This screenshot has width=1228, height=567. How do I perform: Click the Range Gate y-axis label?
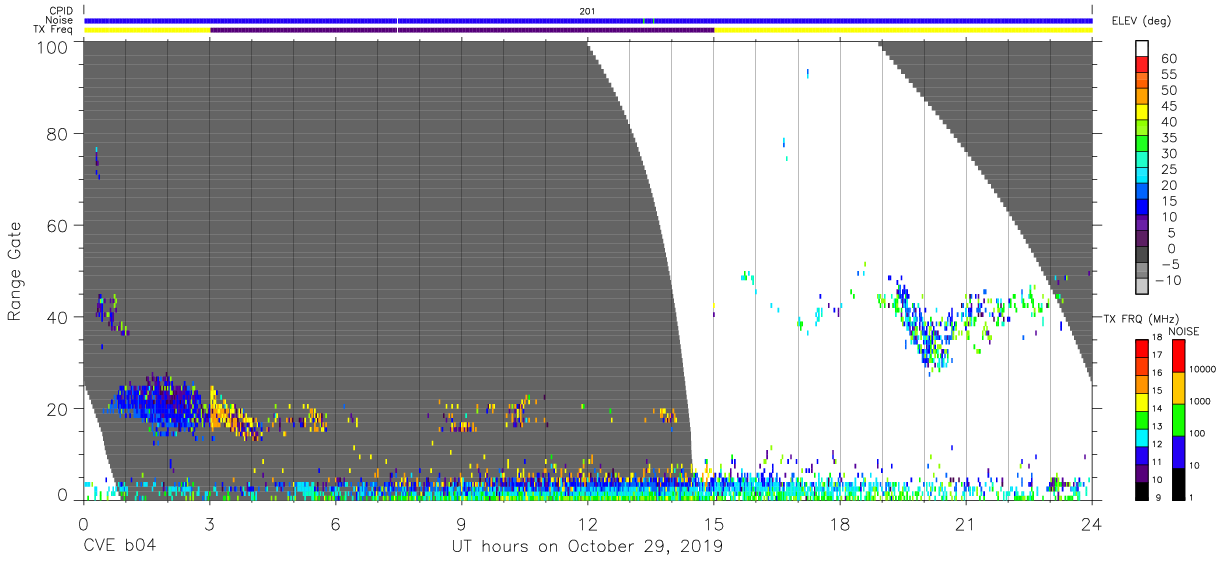15,272
